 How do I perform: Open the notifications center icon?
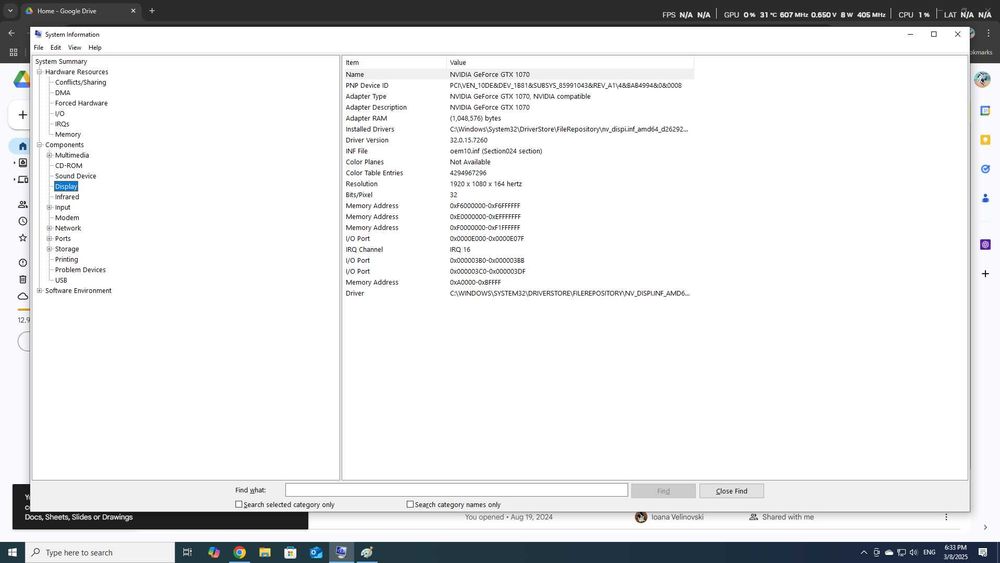coord(983,552)
